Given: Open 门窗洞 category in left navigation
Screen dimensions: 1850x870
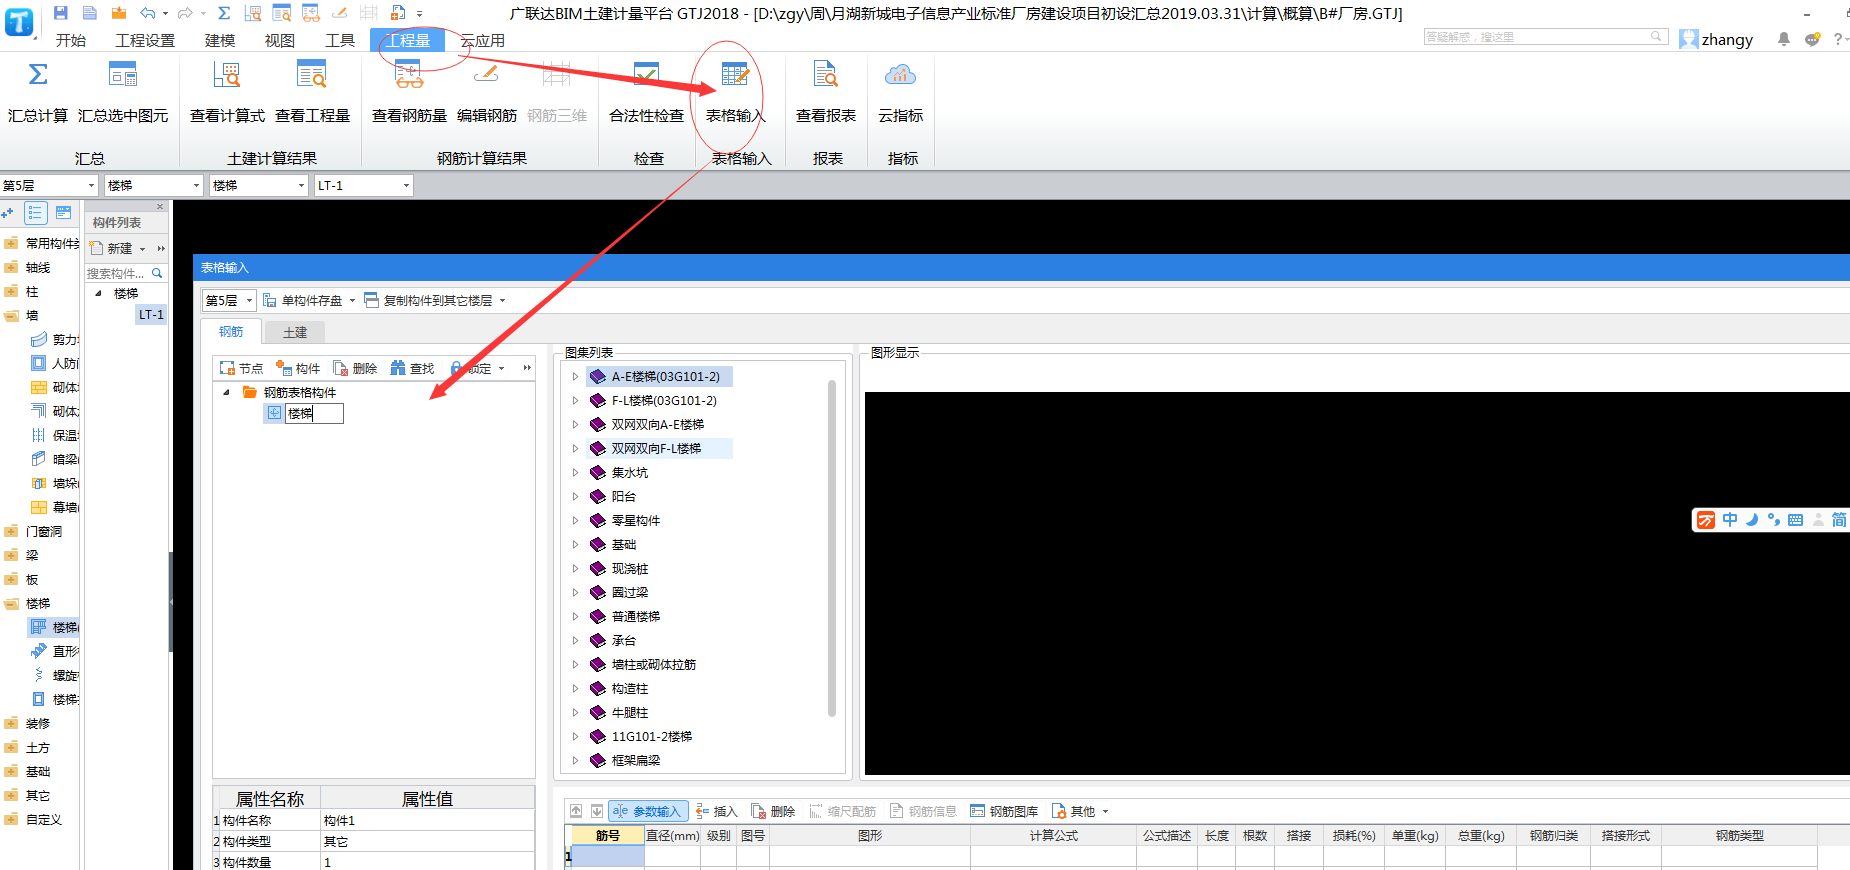Looking at the screenshot, I should point(43,532).
